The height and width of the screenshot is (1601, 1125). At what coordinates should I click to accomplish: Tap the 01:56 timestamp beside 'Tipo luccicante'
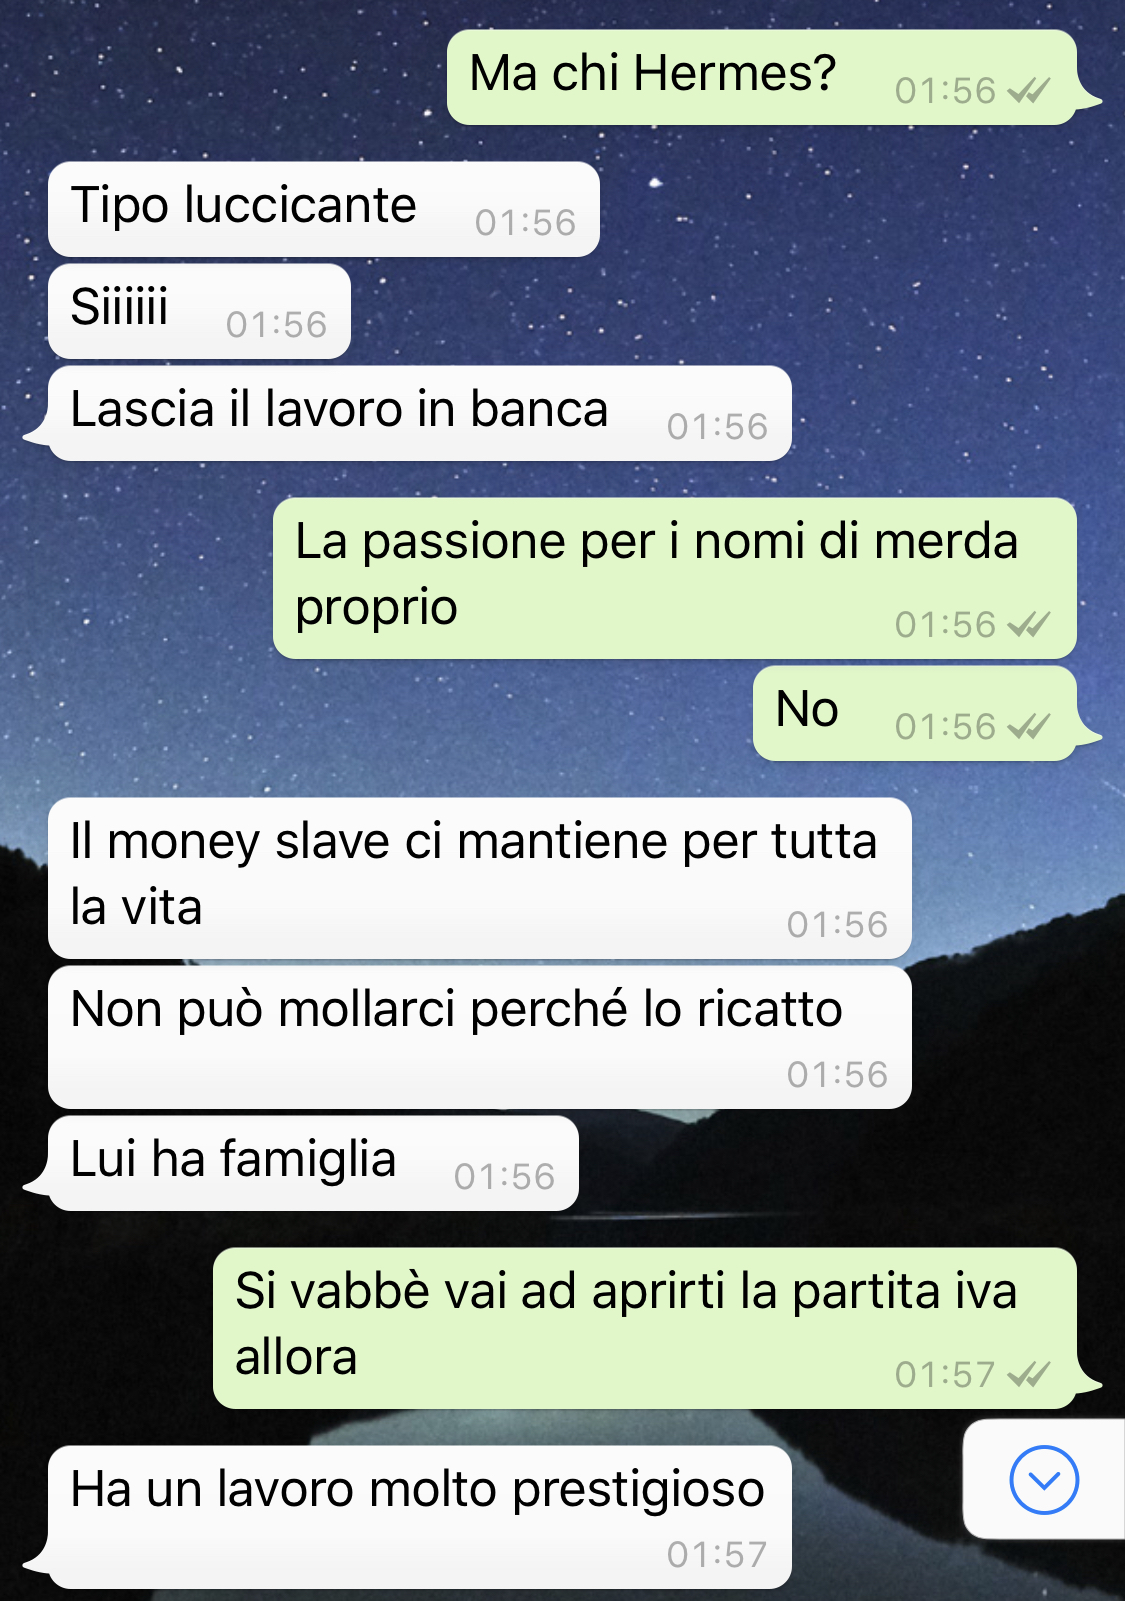[526, 223]
